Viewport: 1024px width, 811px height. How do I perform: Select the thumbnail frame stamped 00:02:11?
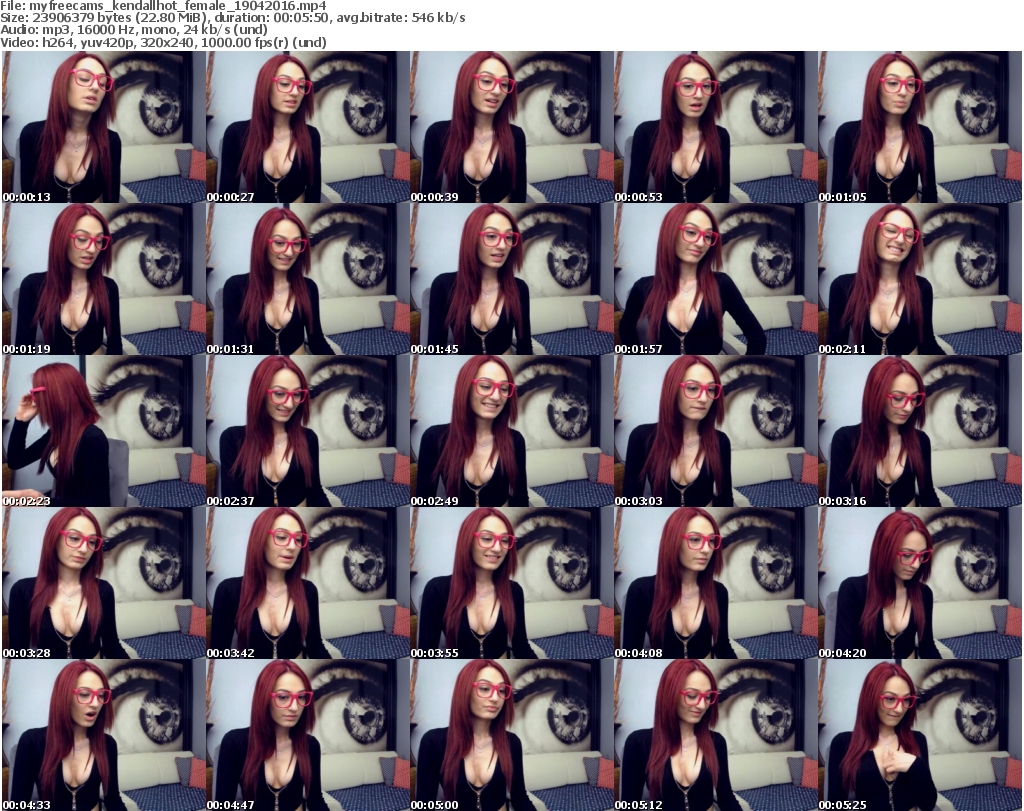tap(920, 279)
